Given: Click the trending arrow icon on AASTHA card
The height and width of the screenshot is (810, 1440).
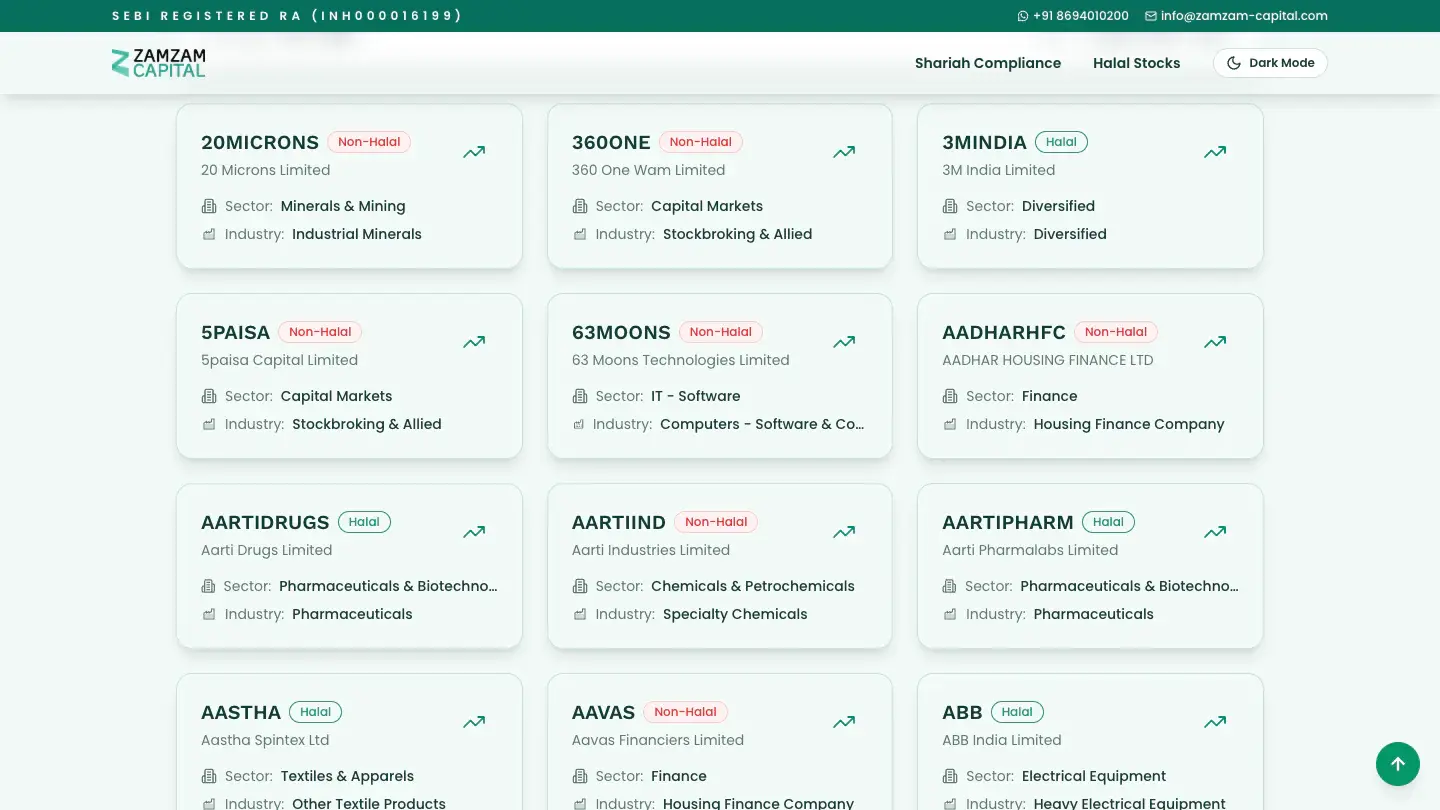Looking at the screenshot, I should point(474,722).
